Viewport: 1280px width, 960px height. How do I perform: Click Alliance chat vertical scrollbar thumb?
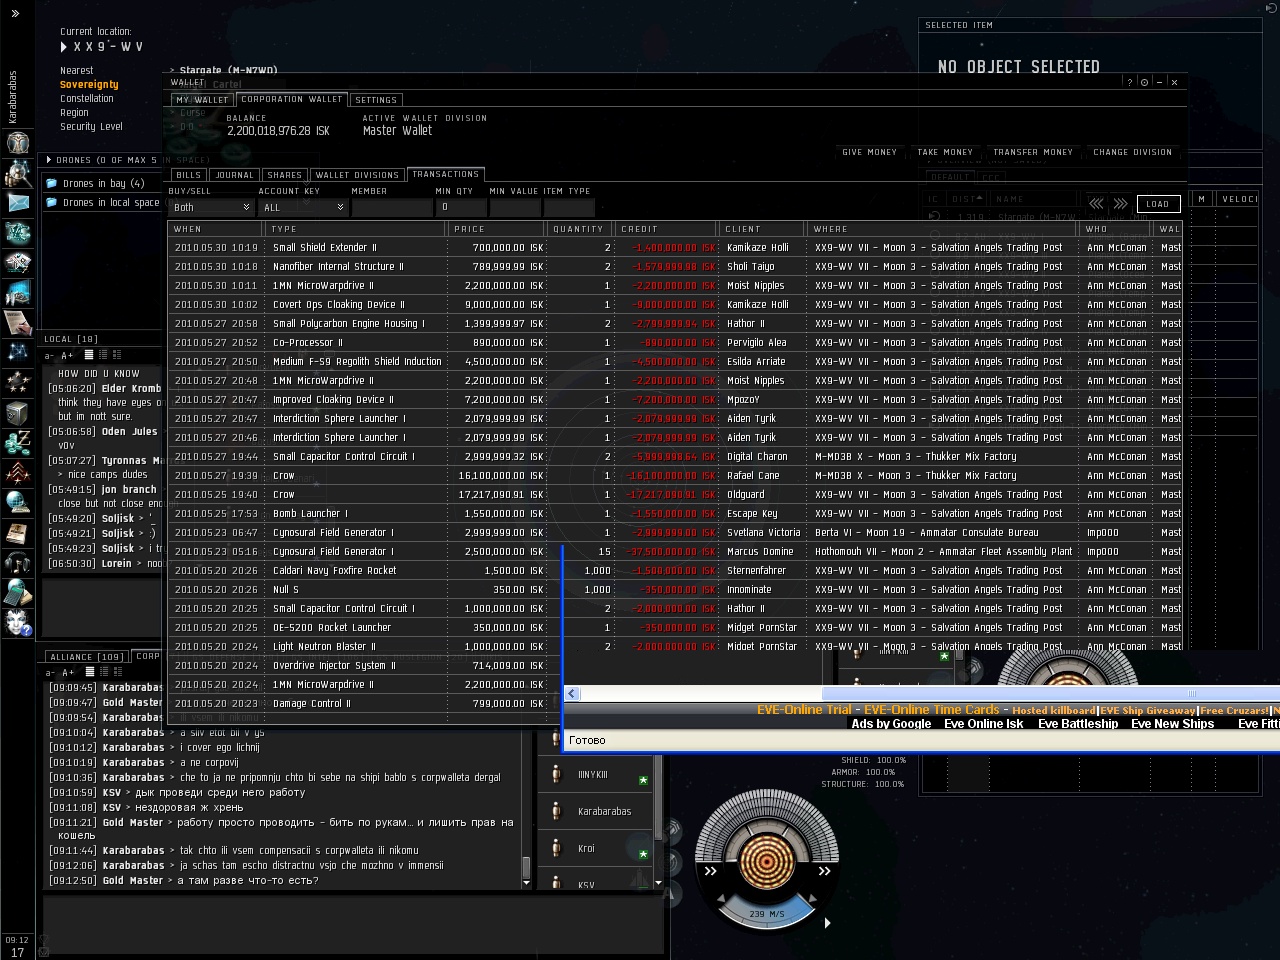click(526, 866)
